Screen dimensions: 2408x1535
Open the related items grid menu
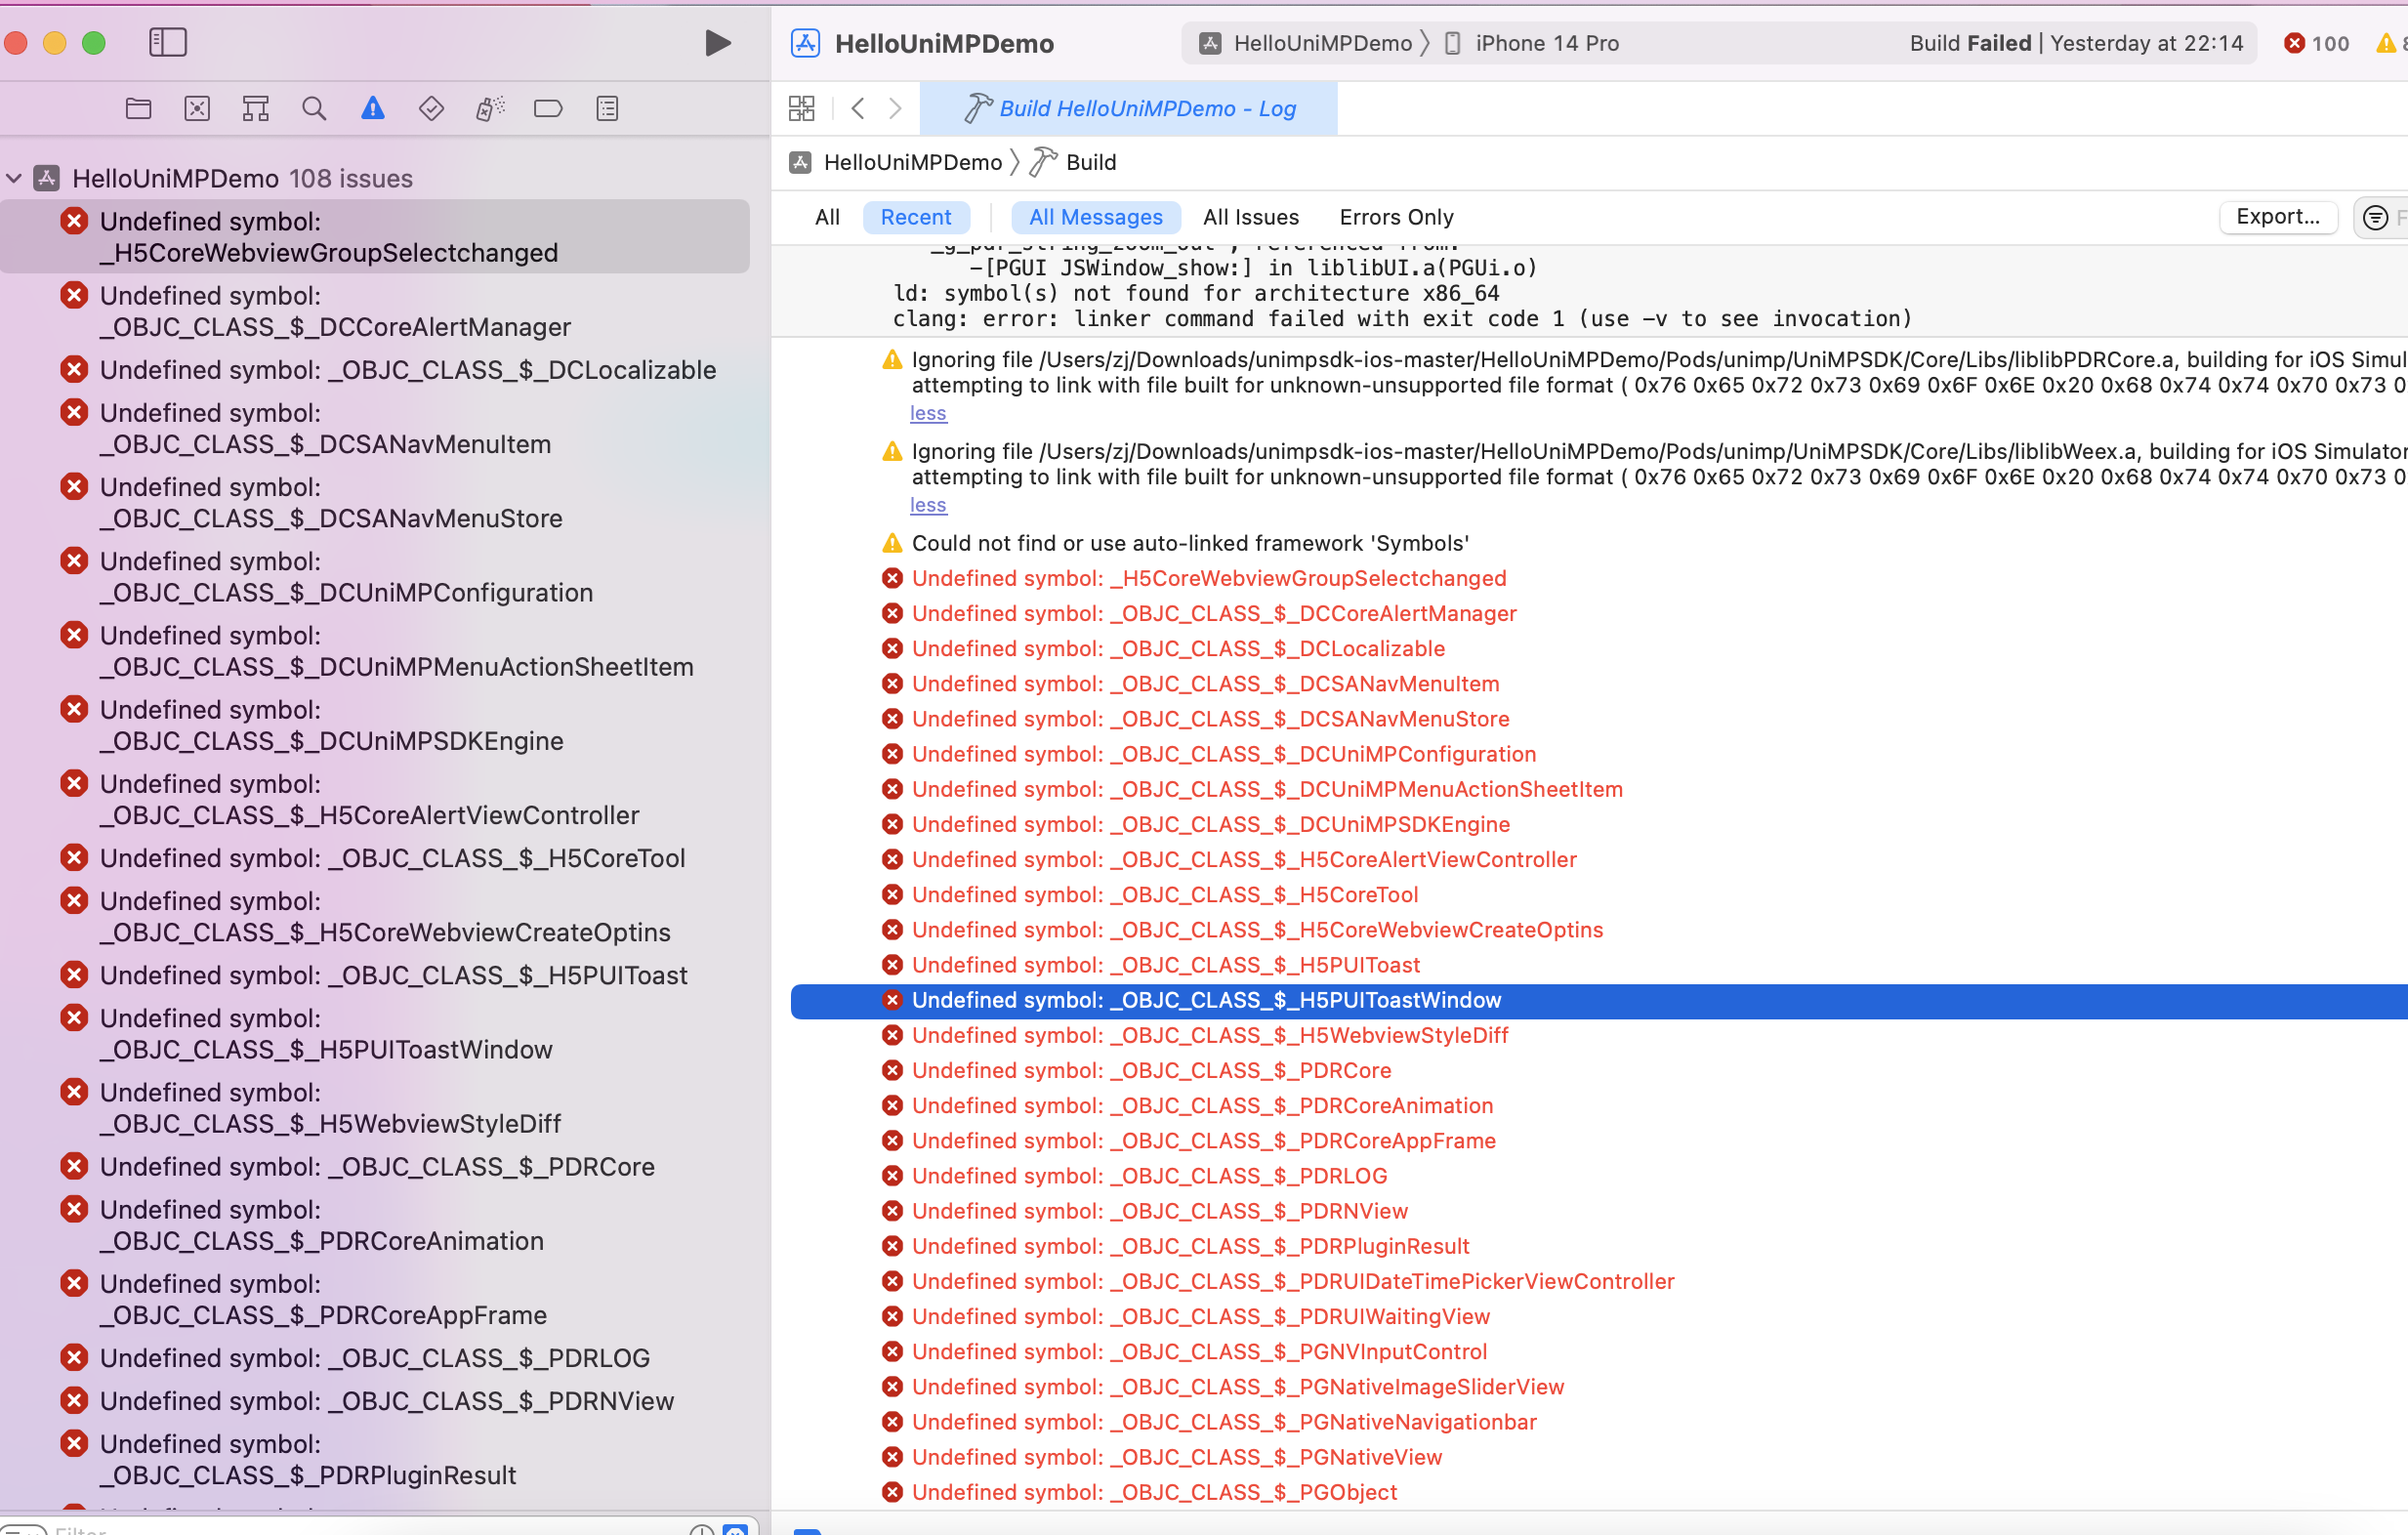point(802,108)
